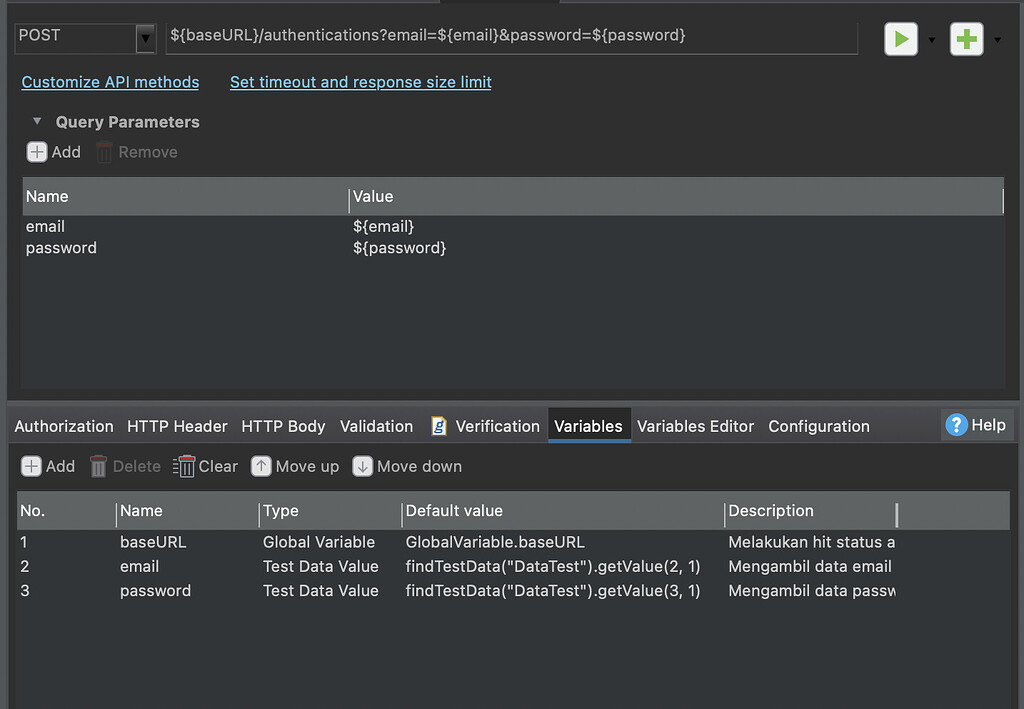Move selected variable up

[x=261, y=466]
